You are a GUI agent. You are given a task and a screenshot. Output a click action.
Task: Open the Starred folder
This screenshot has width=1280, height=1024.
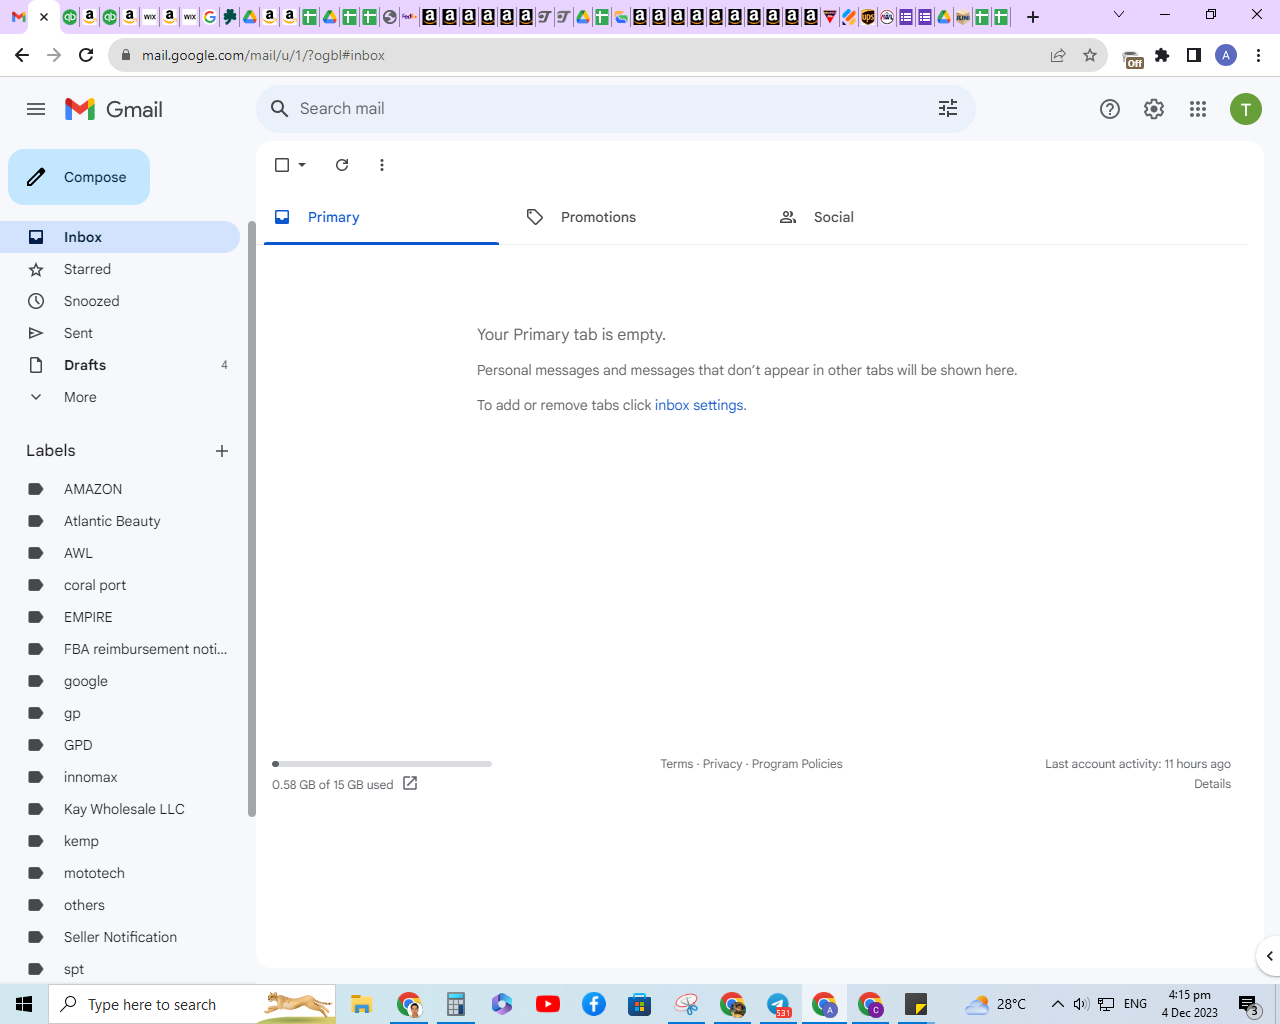click(120, 269)
